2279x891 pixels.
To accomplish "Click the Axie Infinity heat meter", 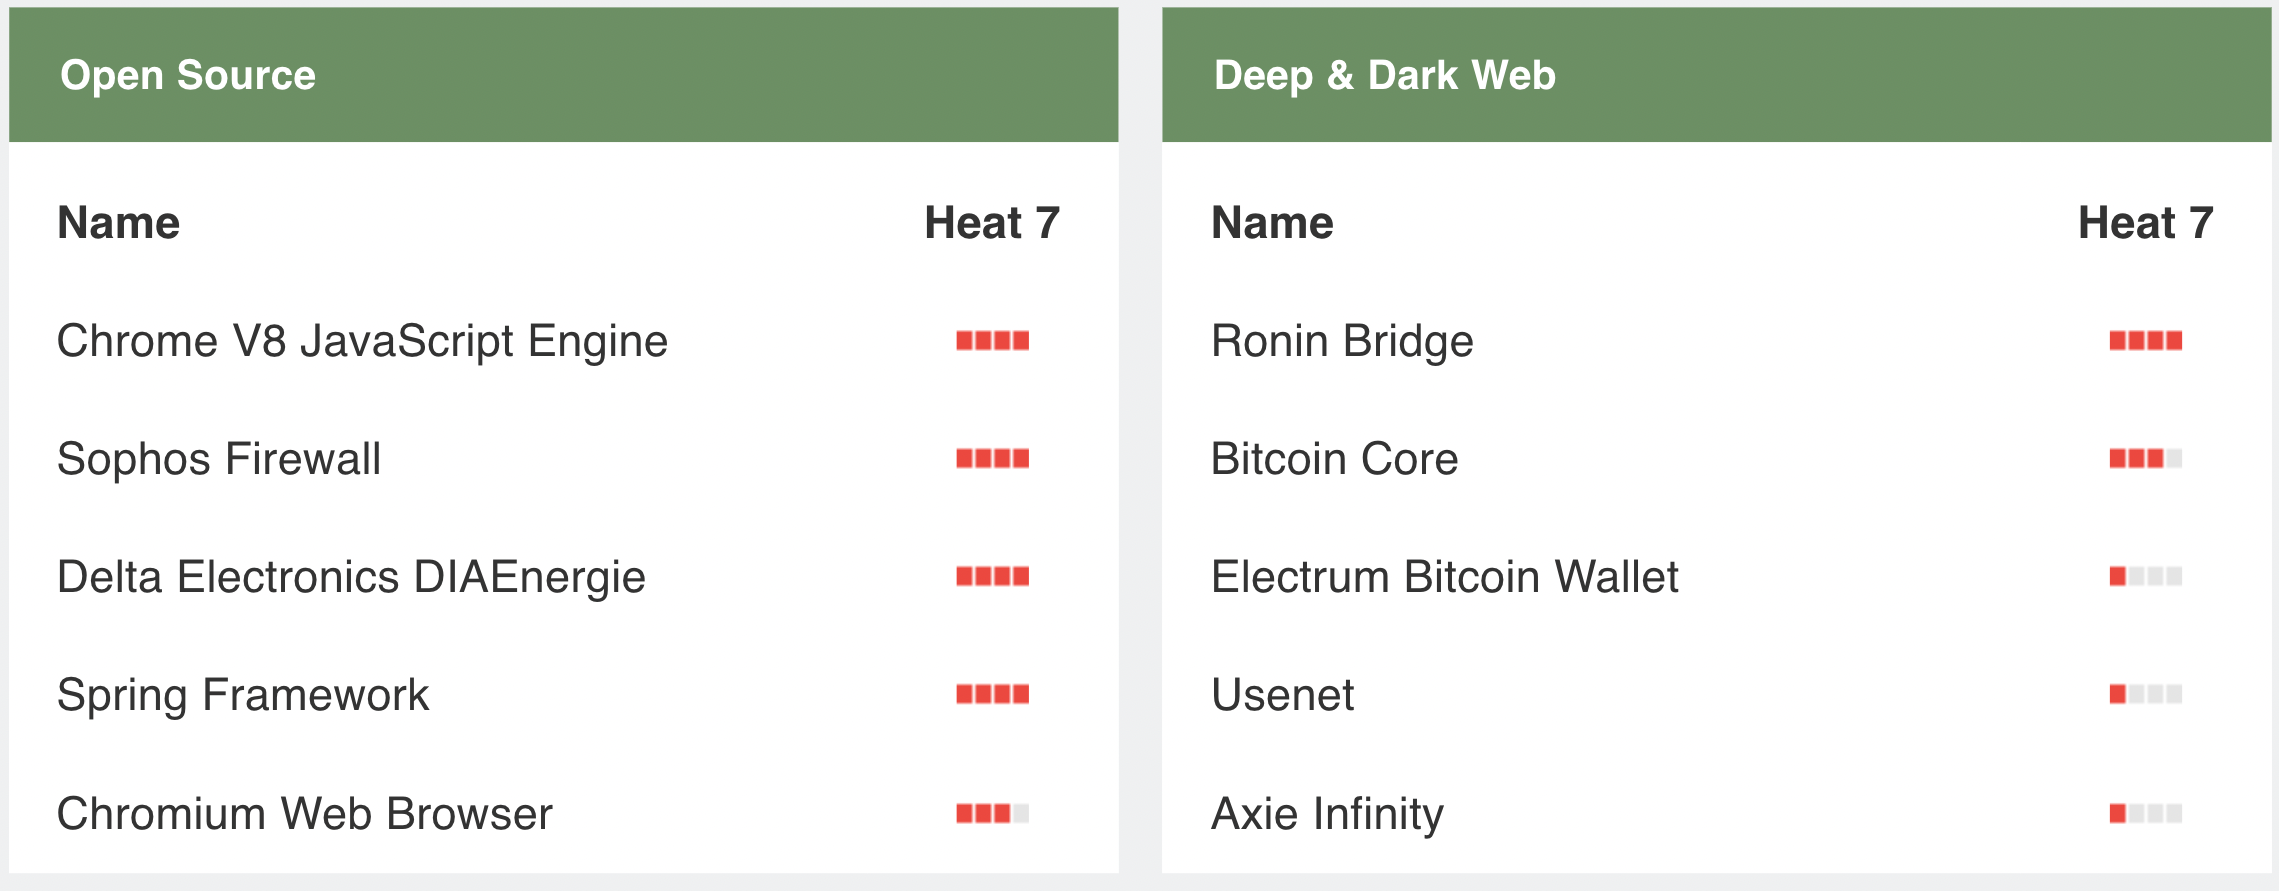I will (2145, 813).
